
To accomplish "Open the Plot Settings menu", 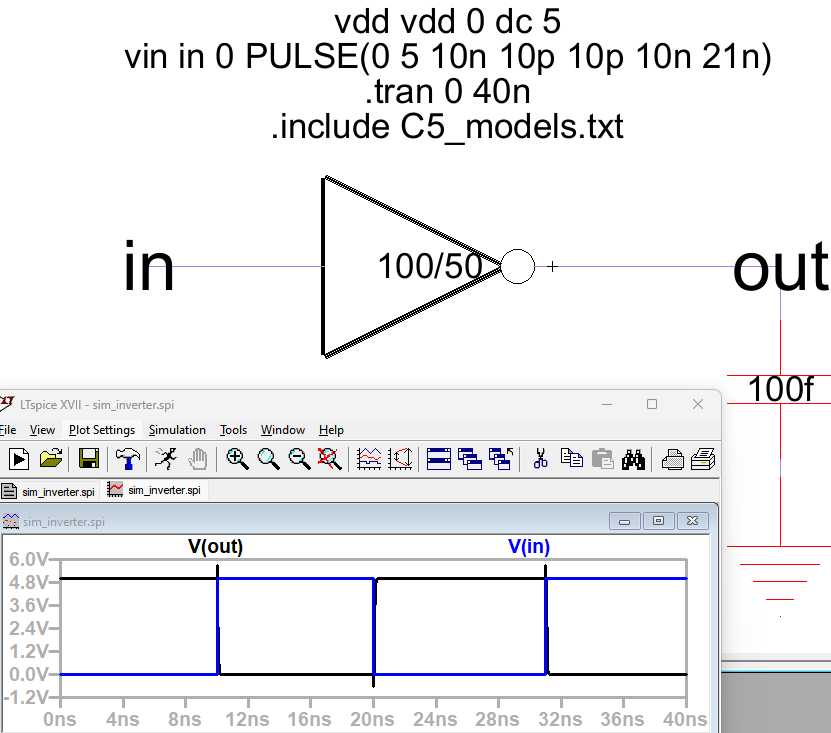I will tap(102, 430).
